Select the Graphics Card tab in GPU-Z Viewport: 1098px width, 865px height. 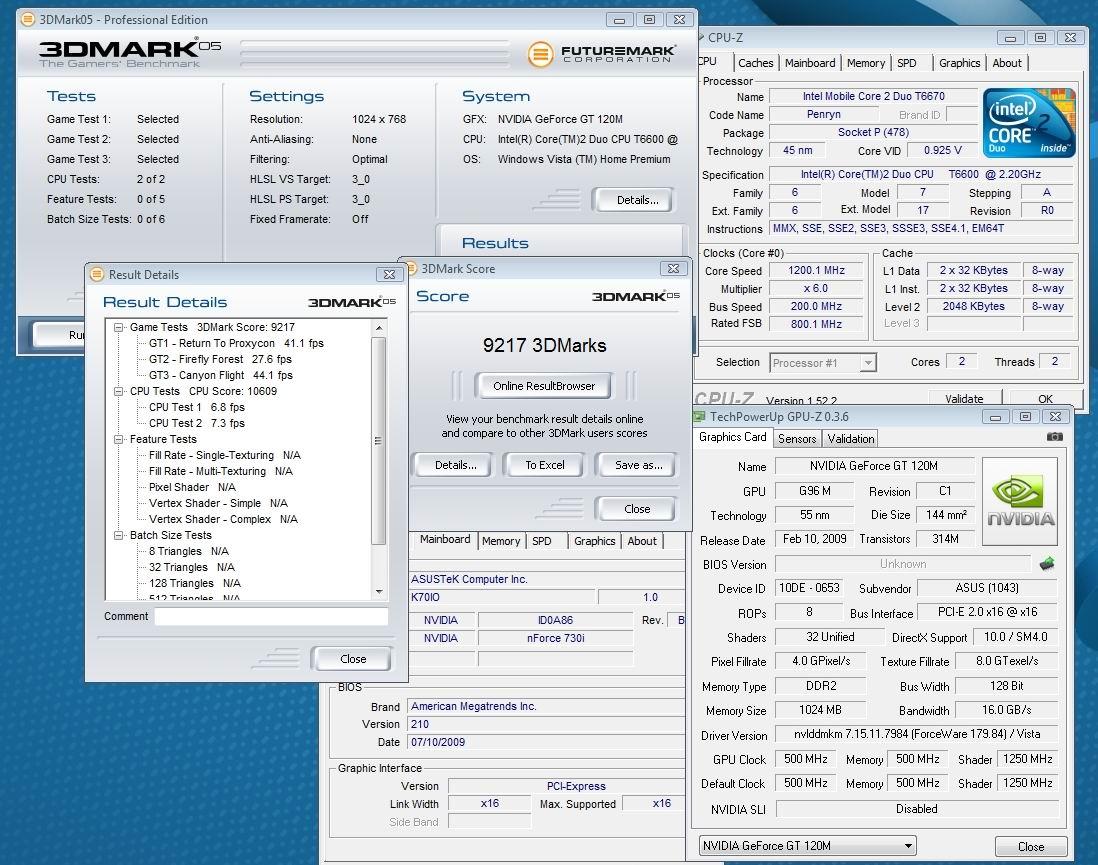point(732,437)
